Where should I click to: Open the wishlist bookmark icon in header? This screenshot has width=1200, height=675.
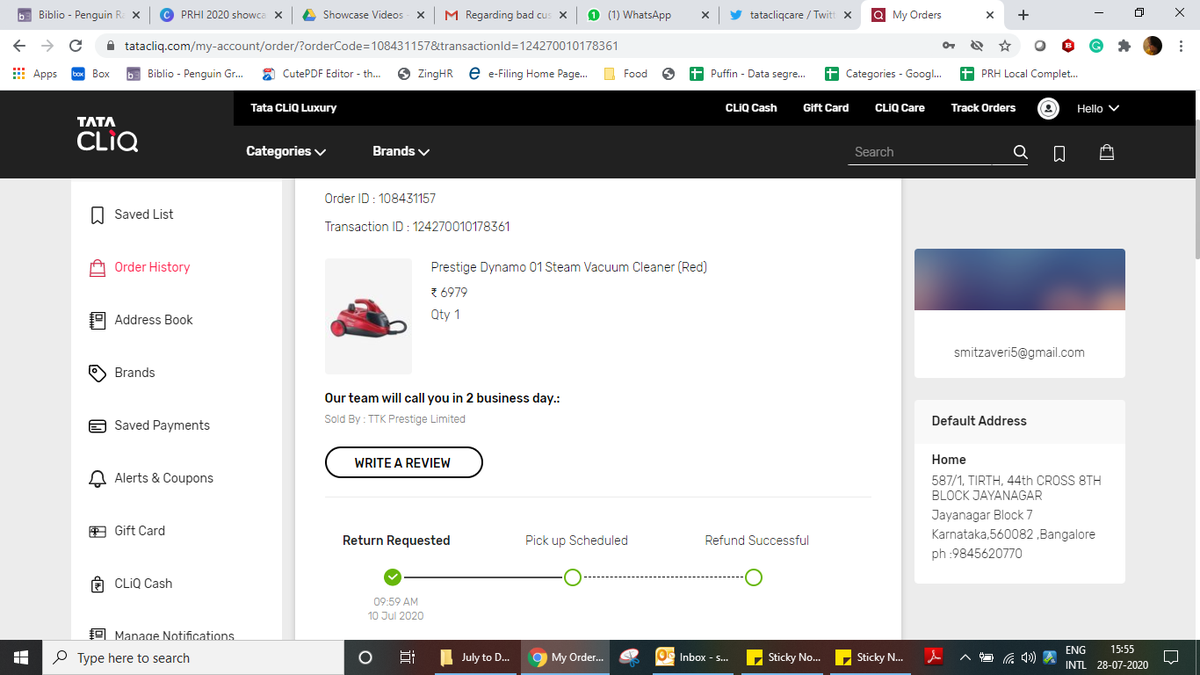pos(1060,152)
